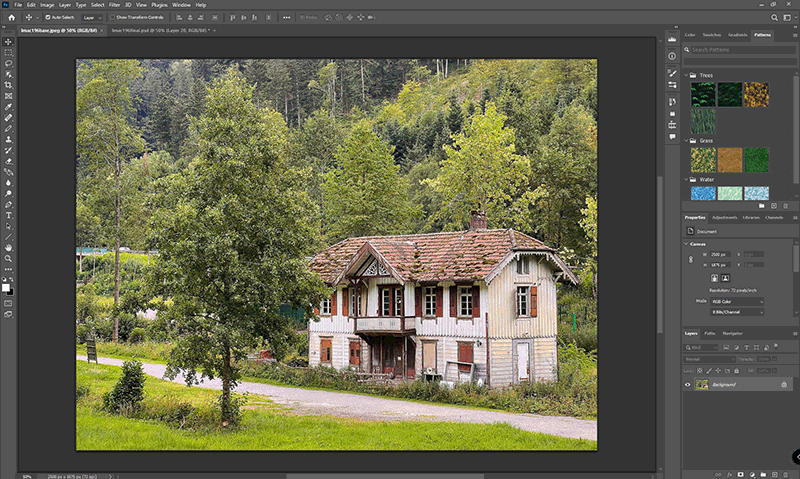Screen dimensions: 800x479
Task: Switch to the Swatches tab
Action: [711, 35]
